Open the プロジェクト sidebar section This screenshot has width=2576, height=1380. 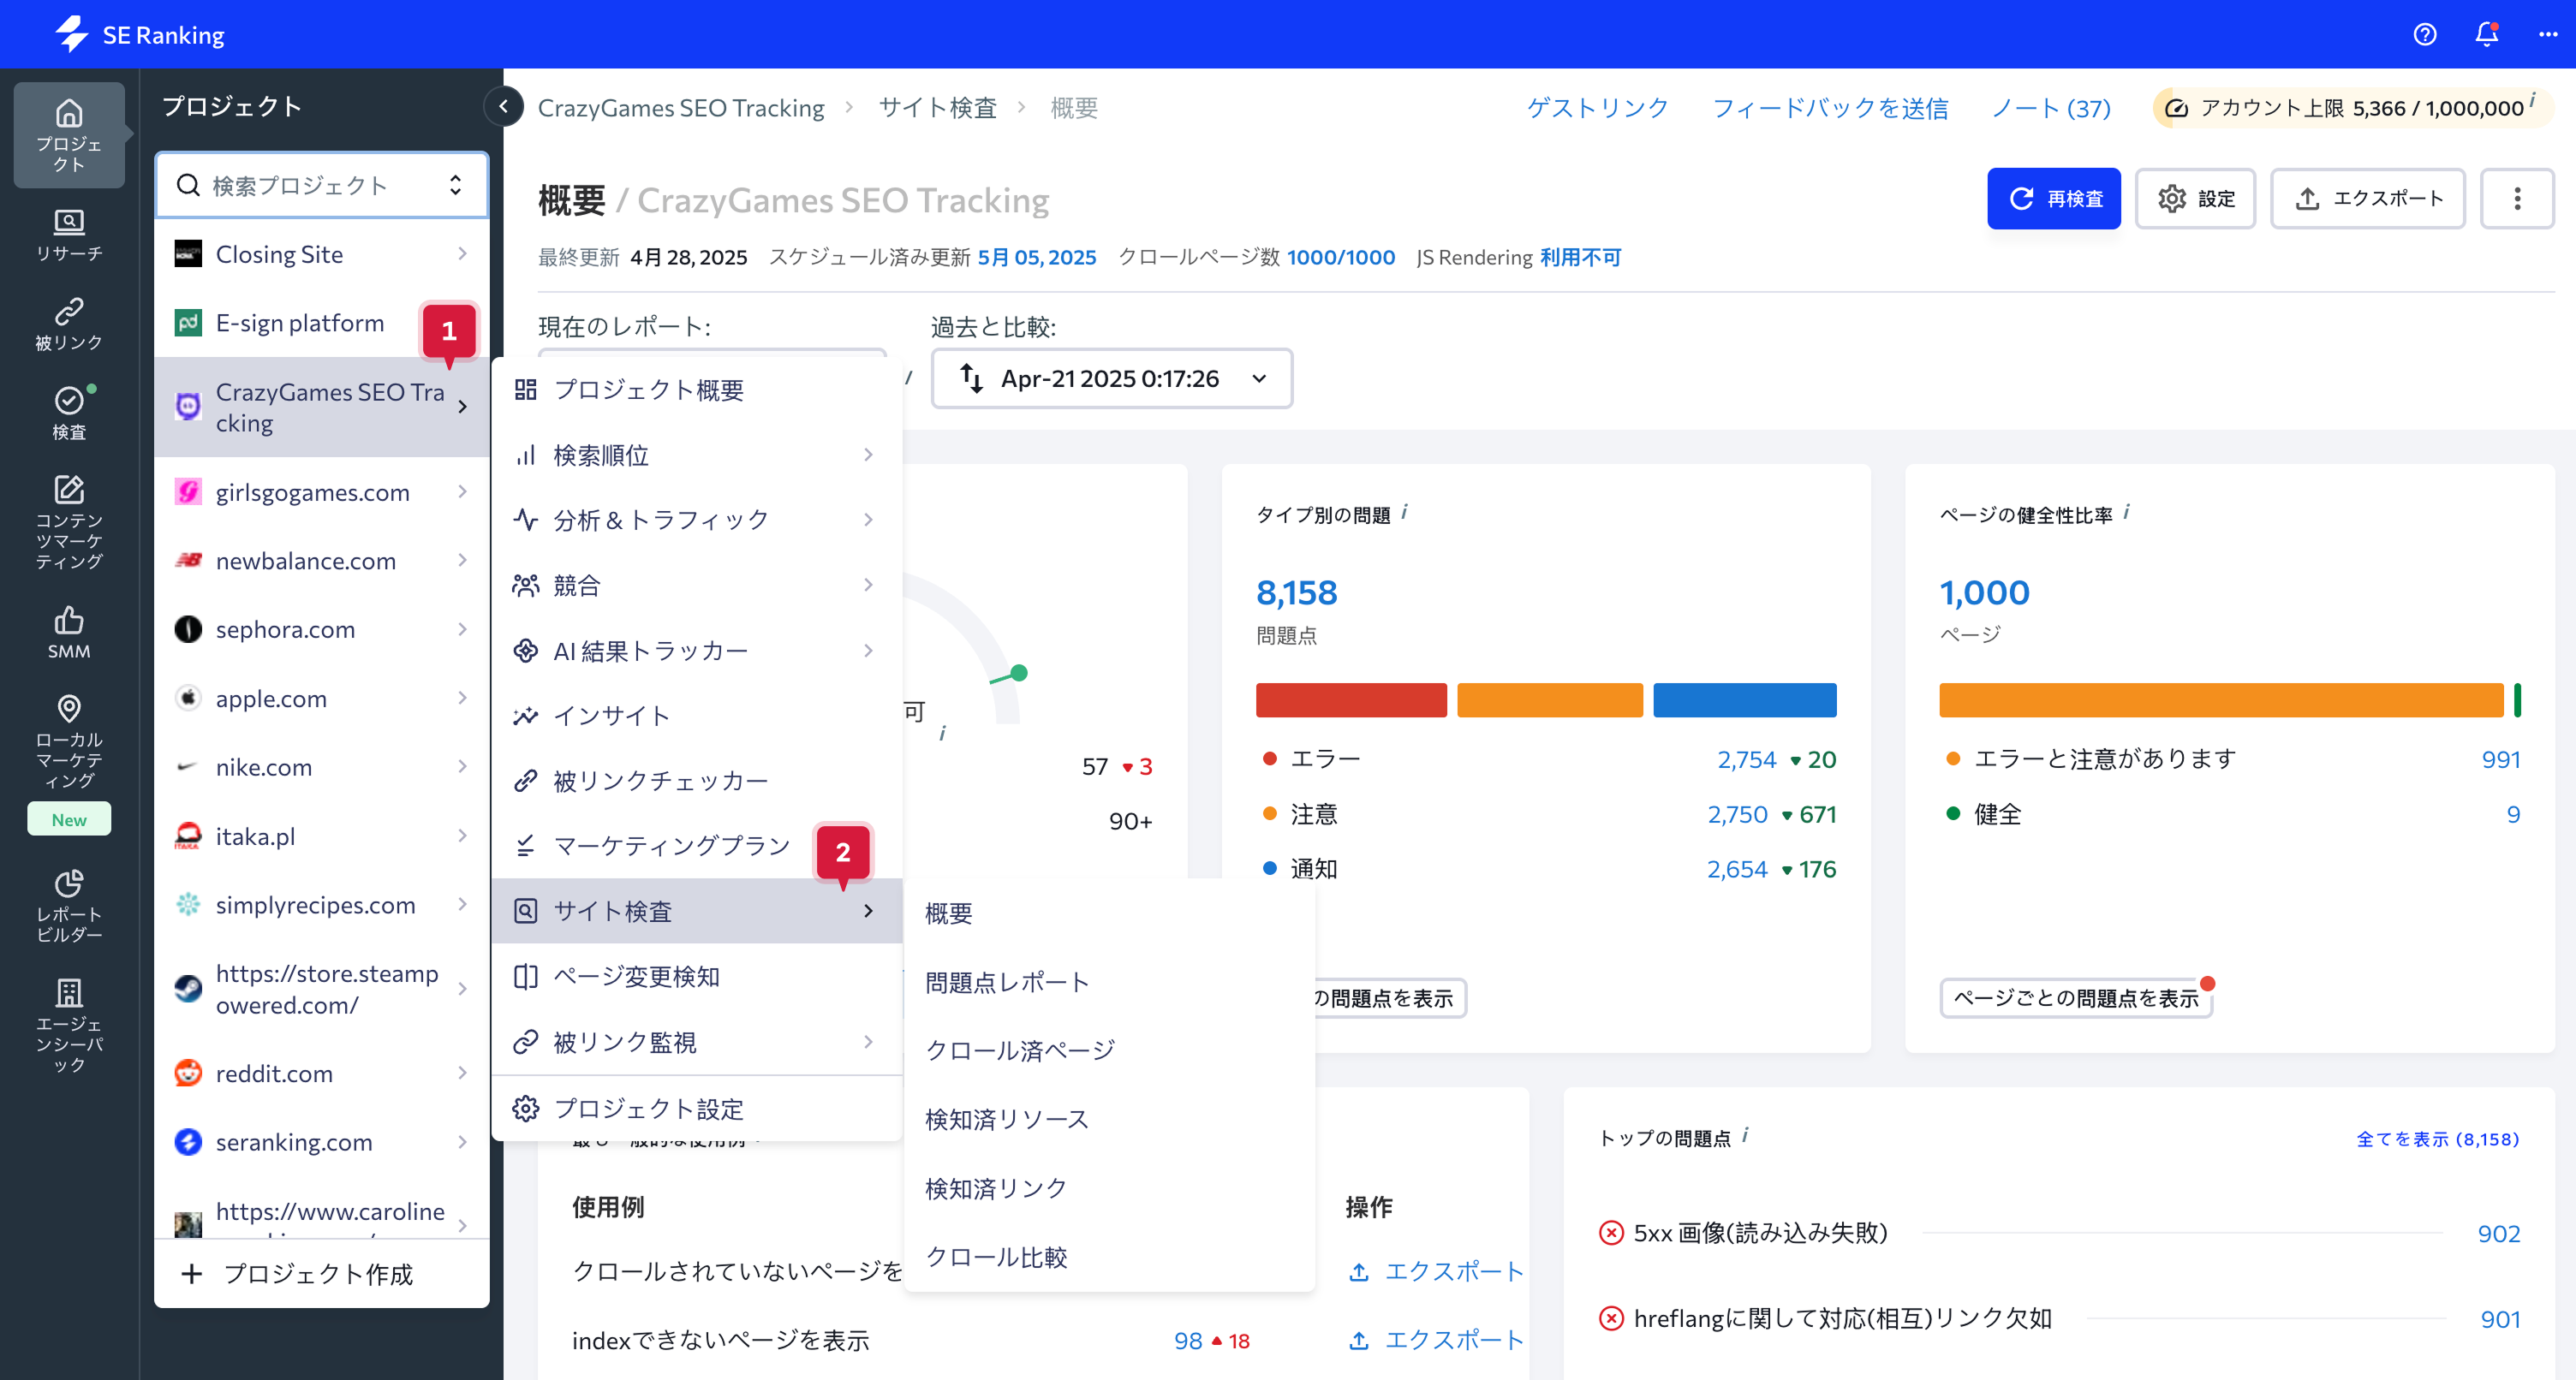pos(69,135)
